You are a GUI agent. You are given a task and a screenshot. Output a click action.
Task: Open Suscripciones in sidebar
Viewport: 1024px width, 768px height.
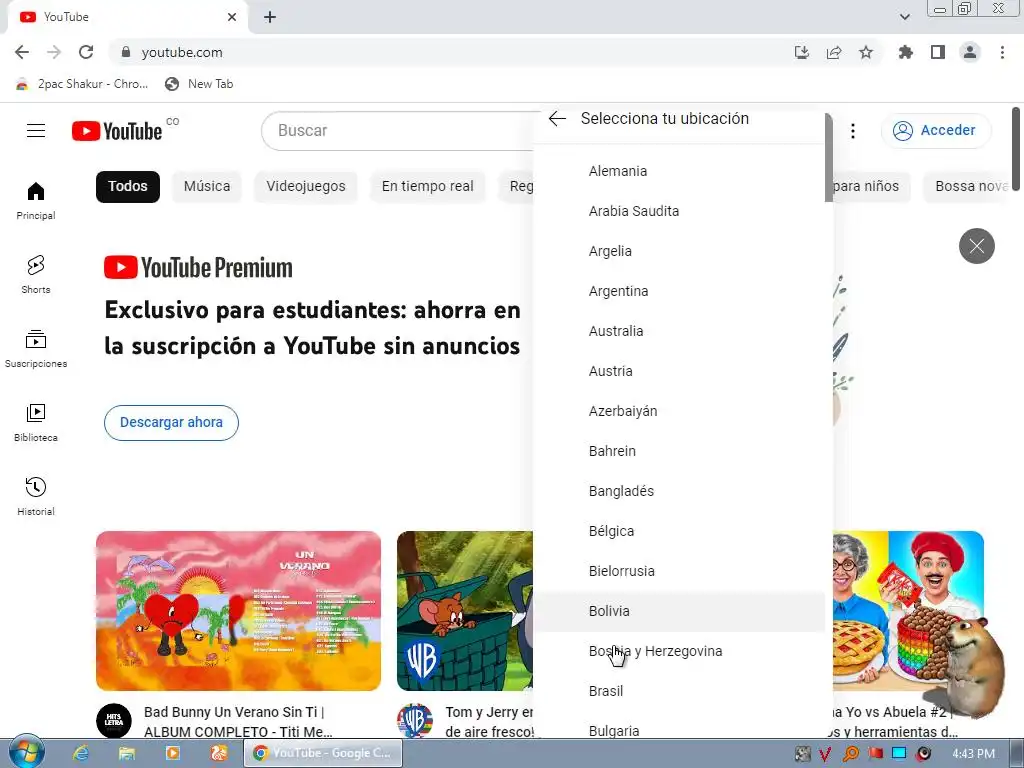[36, 349]
